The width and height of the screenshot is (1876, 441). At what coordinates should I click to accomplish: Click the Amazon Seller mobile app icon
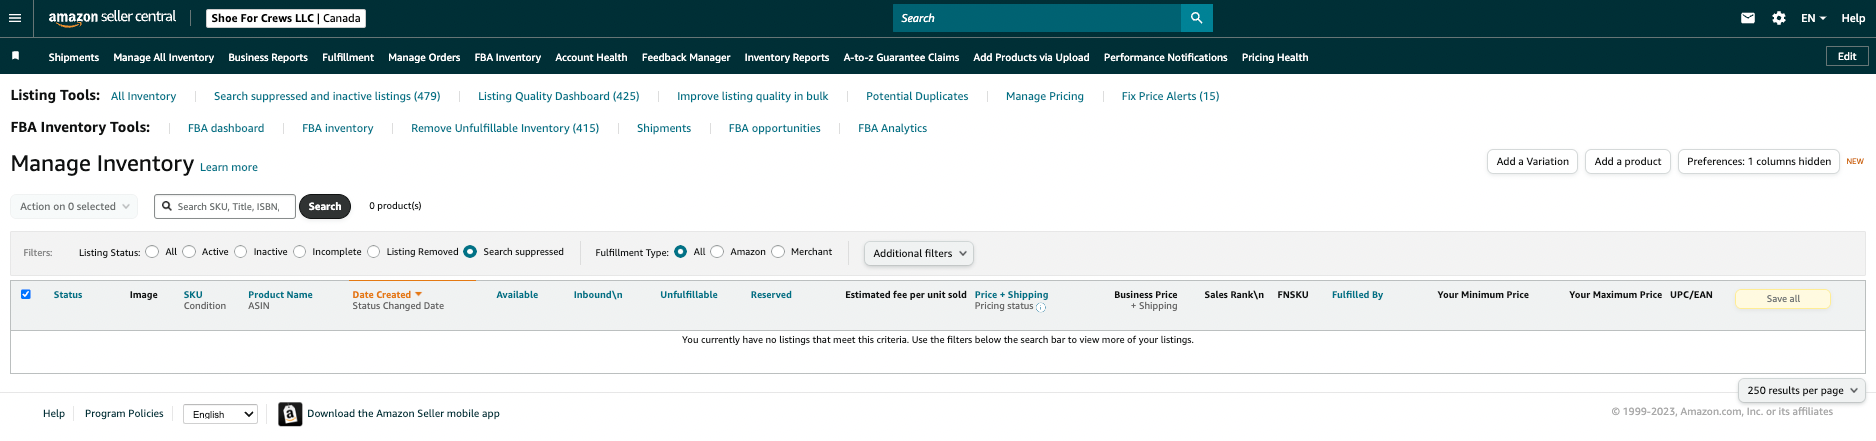[290, 414]
